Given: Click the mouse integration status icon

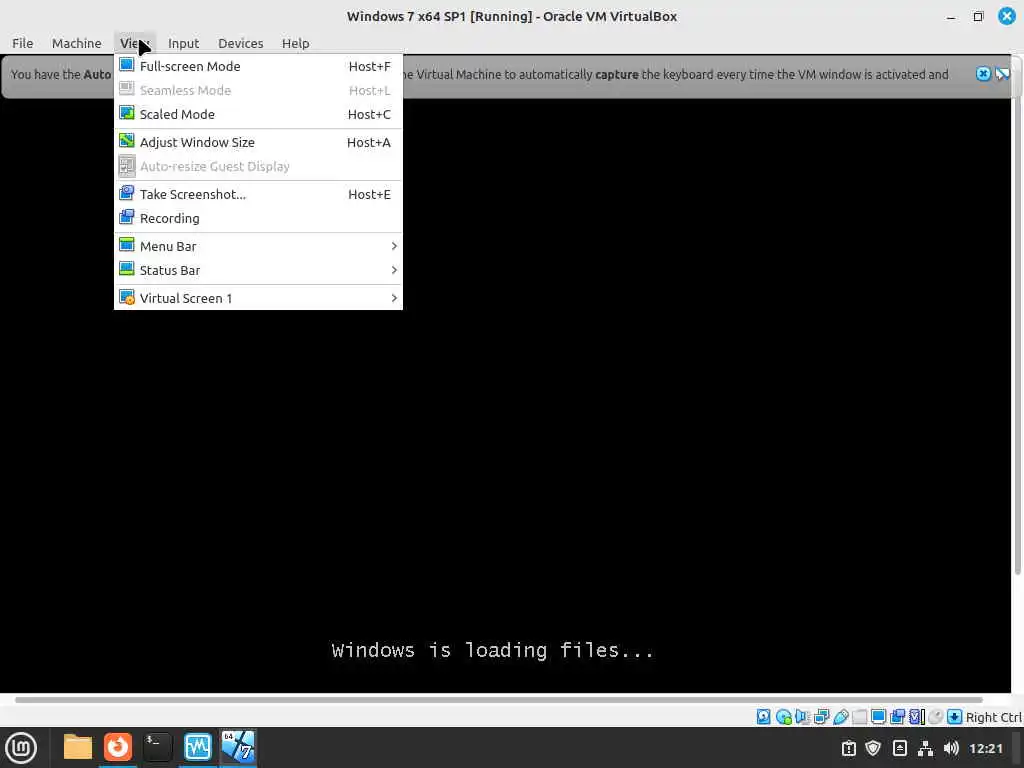Looking at the screenshot, I should [936, 717].
